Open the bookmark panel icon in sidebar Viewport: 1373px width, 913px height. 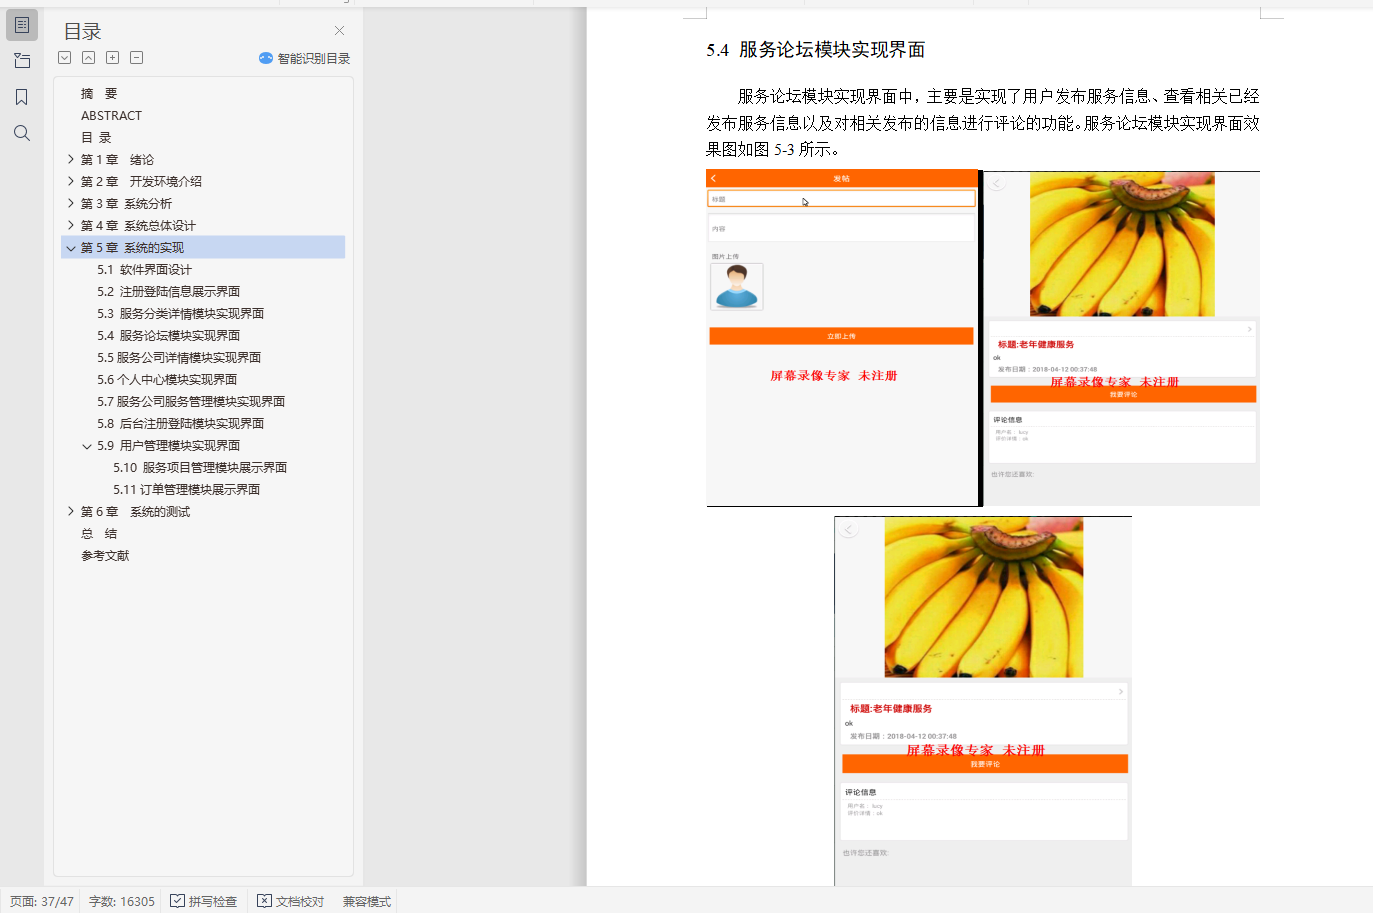pos(22,97)
